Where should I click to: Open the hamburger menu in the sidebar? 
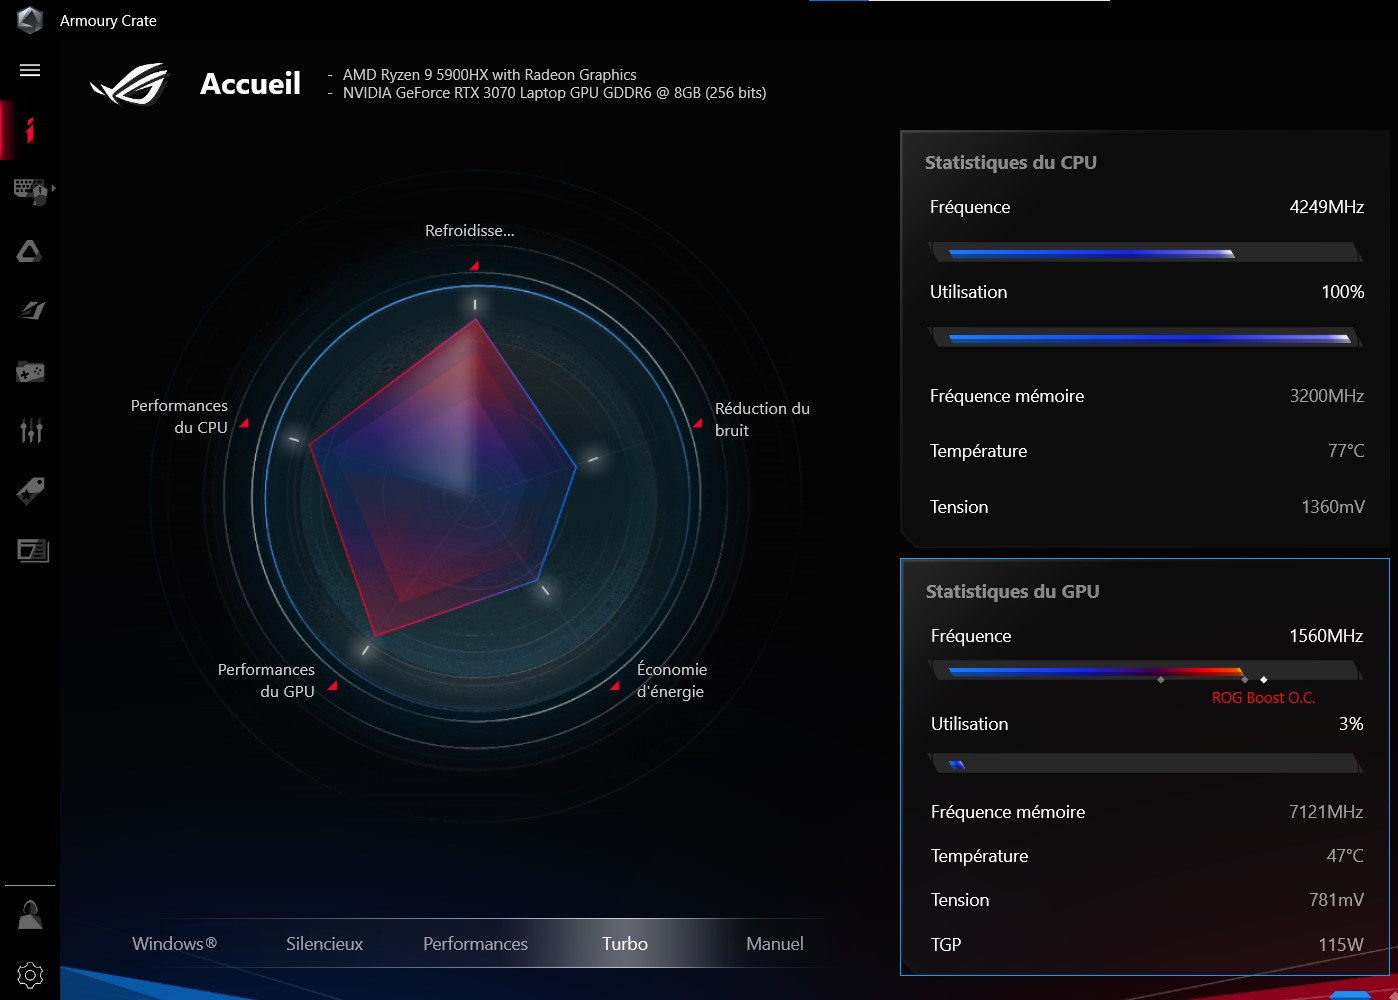pyautogui.click(x=30, y=70)
